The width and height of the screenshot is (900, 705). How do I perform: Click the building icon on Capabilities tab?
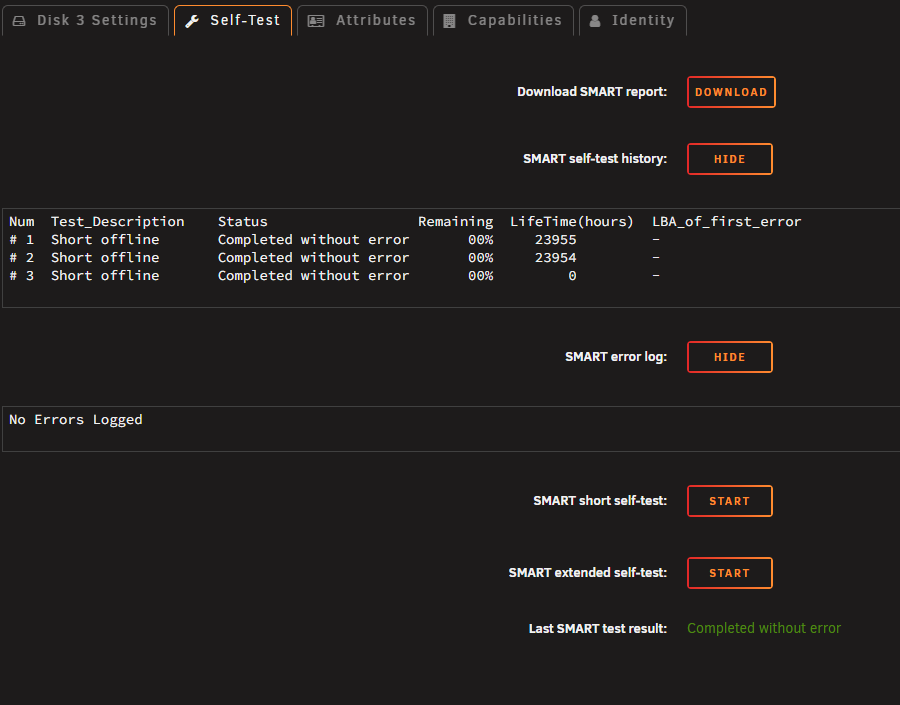[449, 21]
